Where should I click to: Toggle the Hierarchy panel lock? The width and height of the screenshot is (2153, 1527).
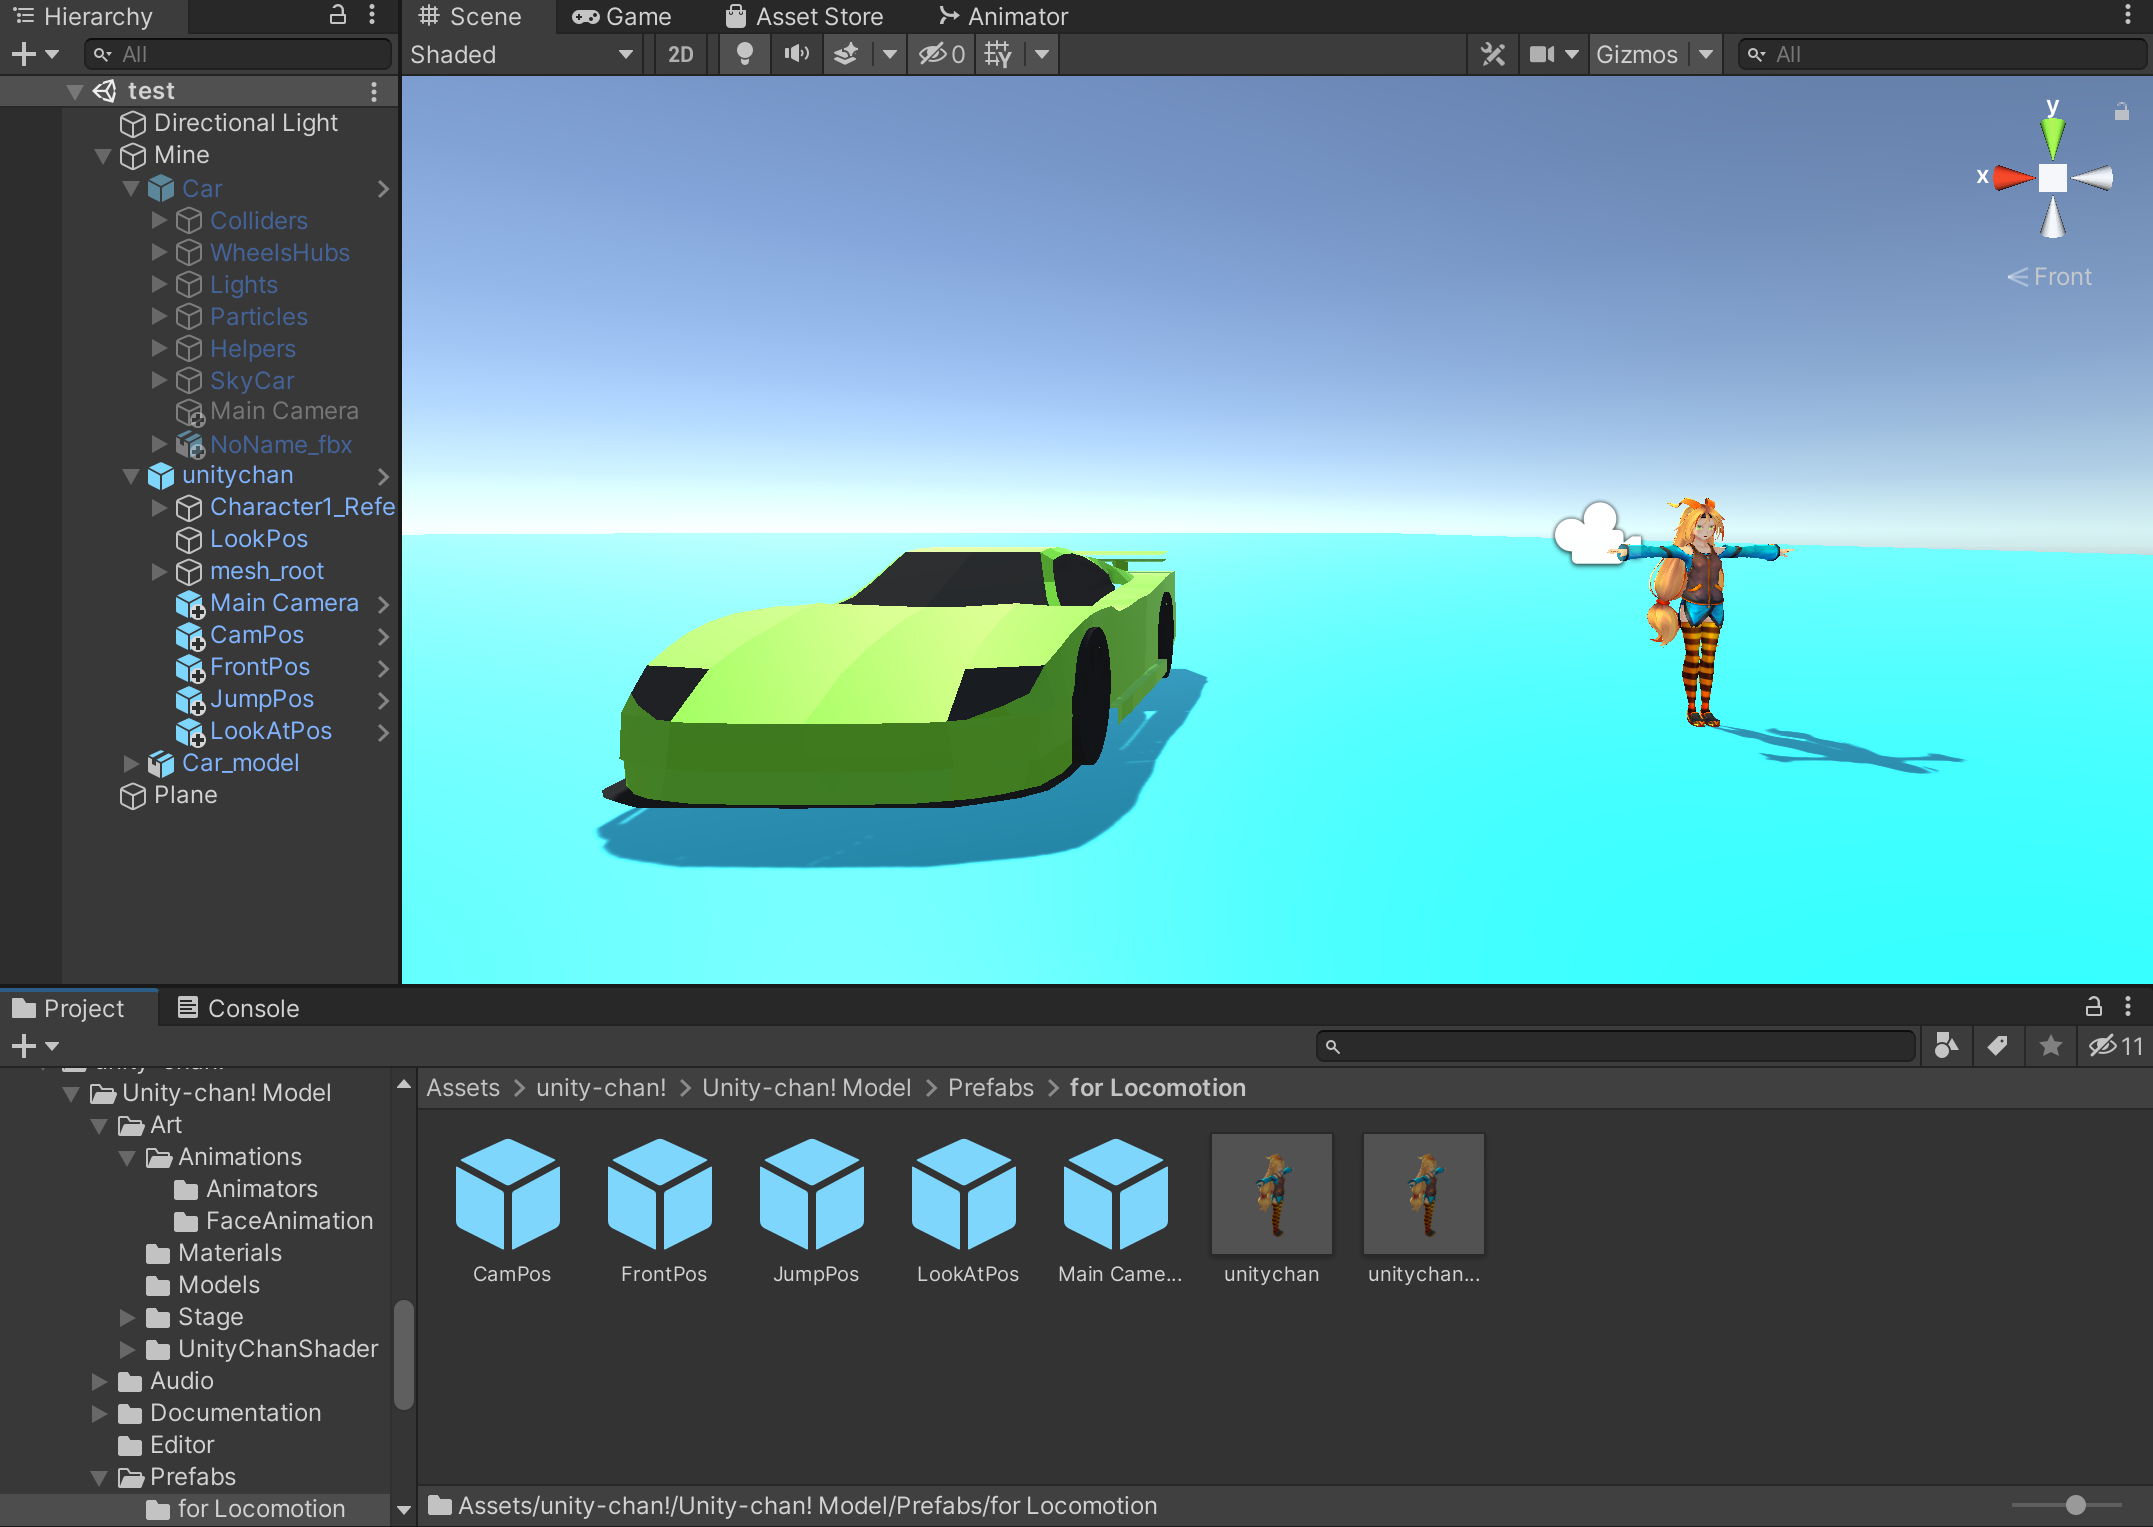(338, 15)
